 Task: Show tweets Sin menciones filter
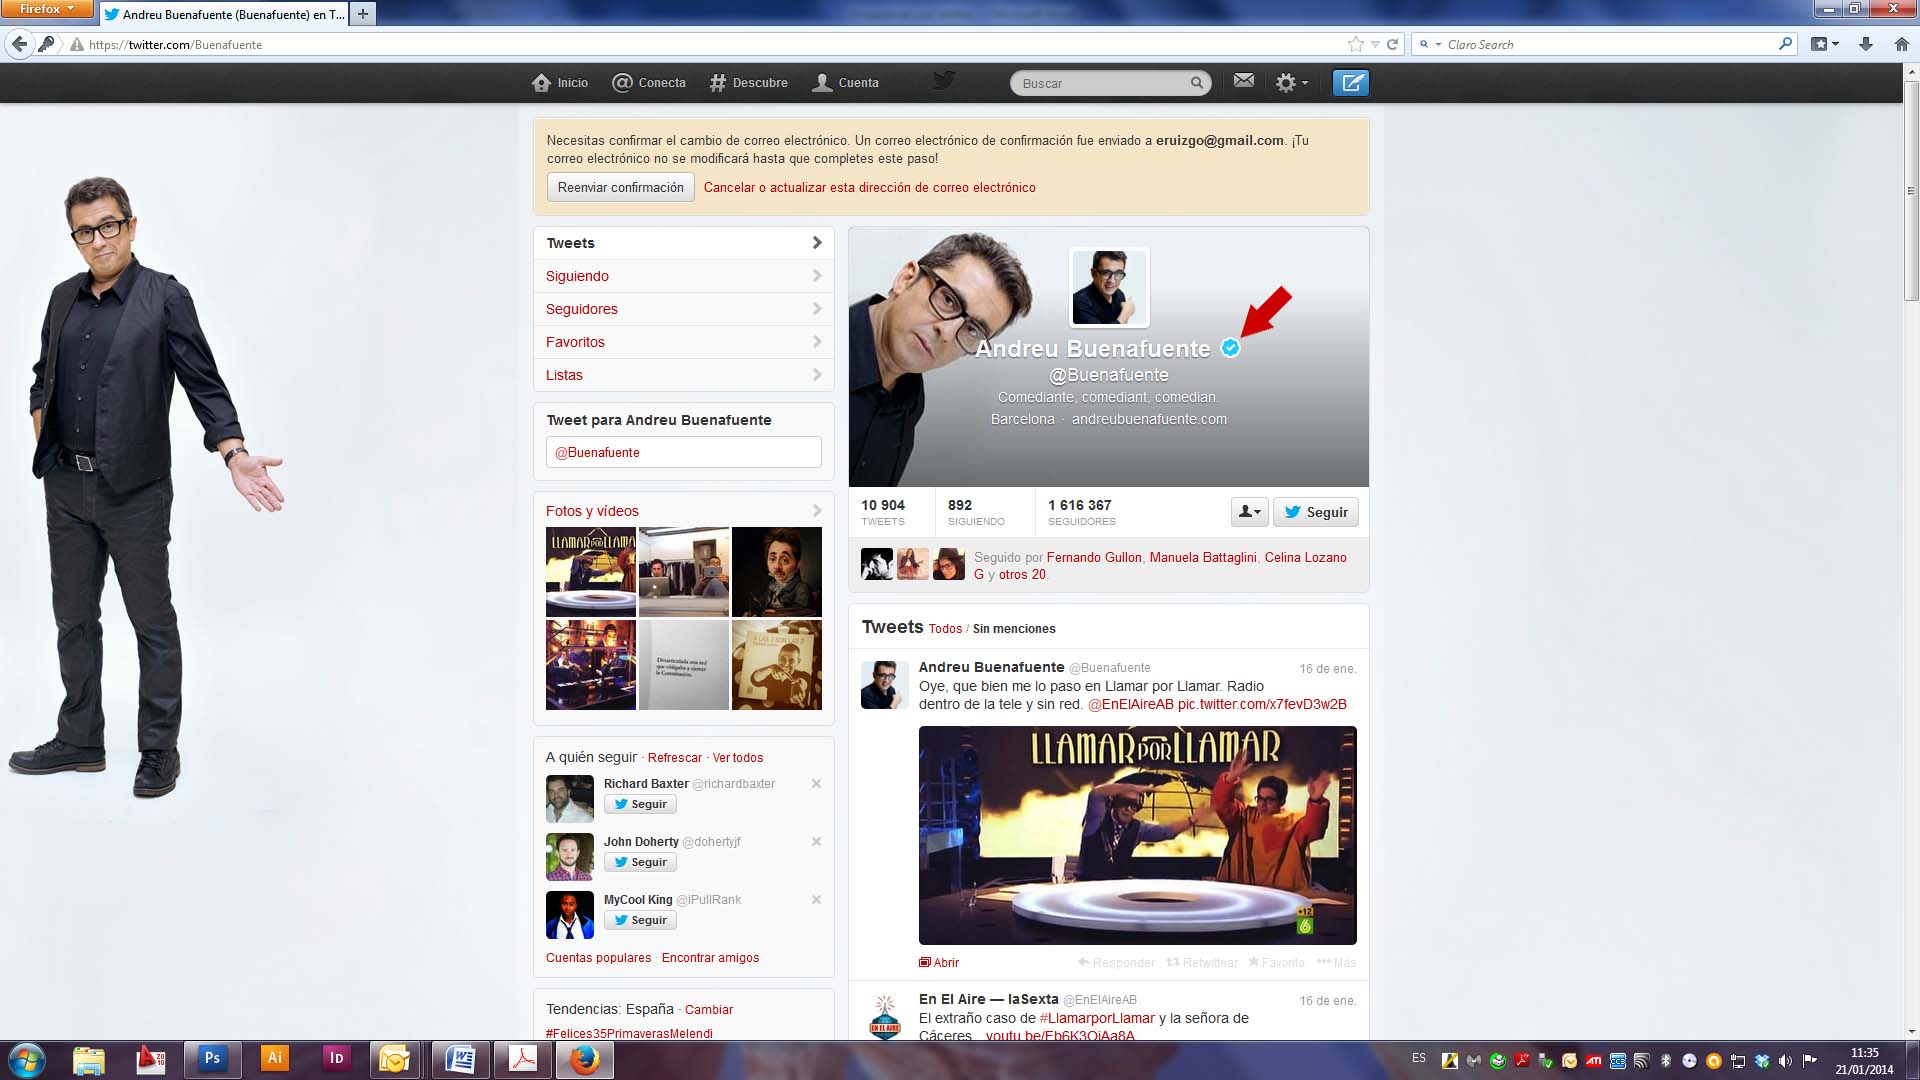pyautogui.click(x=1013, y=629)
